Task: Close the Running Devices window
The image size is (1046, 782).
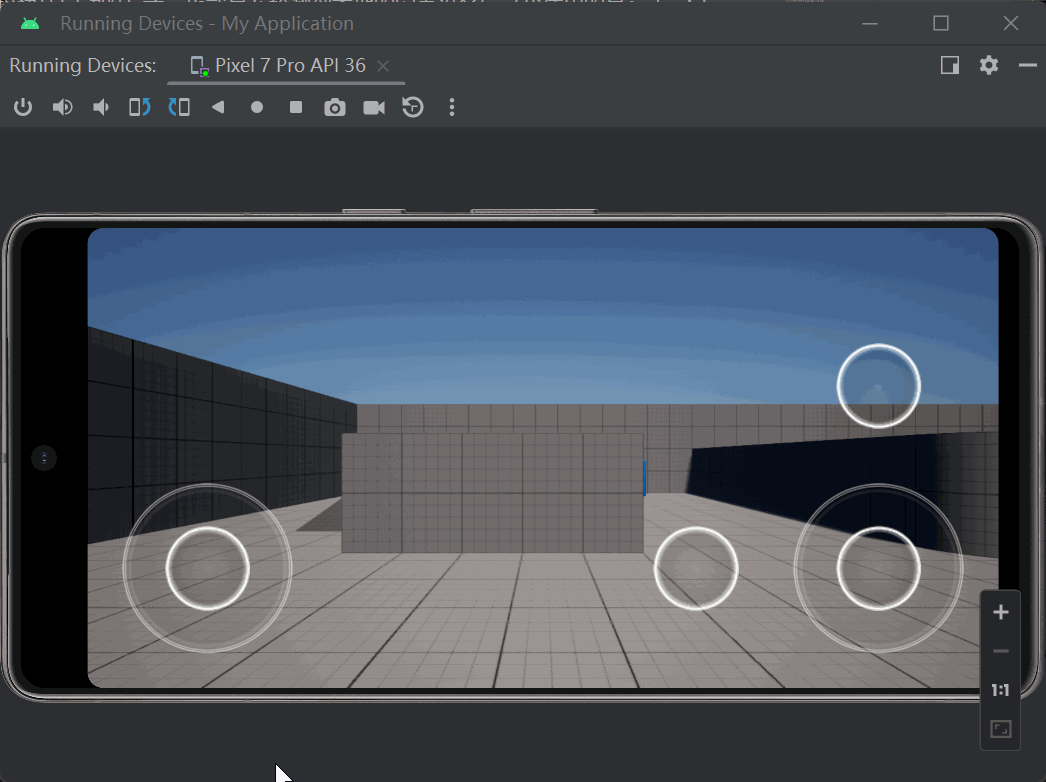Action: pos(1011,23)
